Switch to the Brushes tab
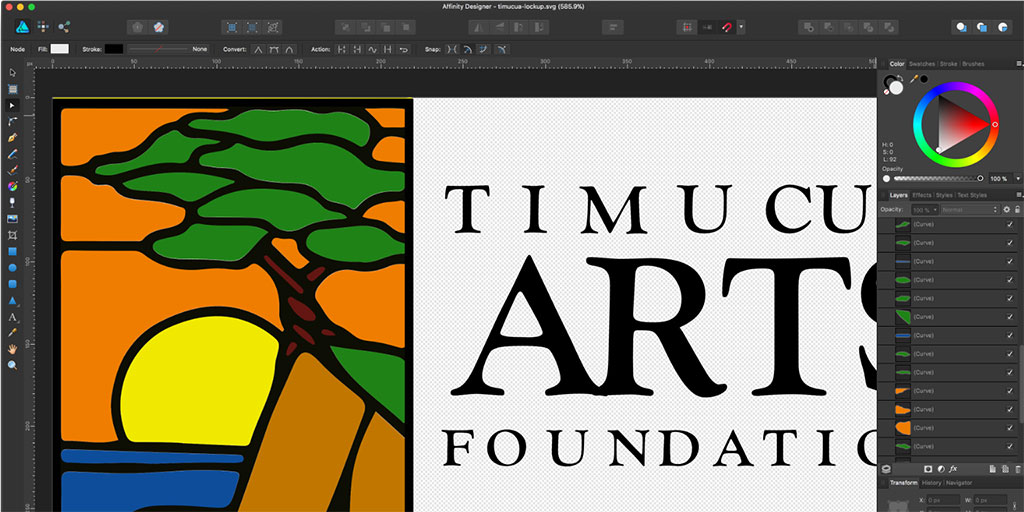Screen dimensions: 1024x512 973,64
